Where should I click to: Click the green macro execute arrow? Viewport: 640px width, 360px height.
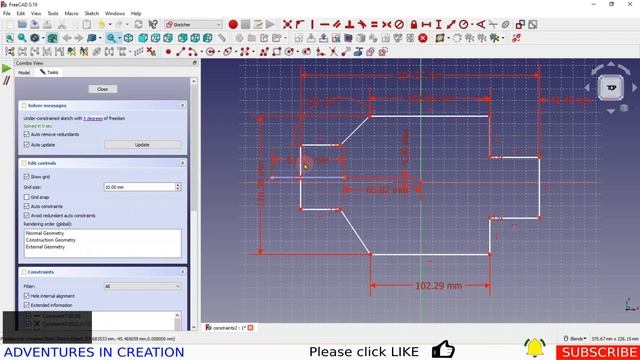pyautogui.click(x=6, y=68)
